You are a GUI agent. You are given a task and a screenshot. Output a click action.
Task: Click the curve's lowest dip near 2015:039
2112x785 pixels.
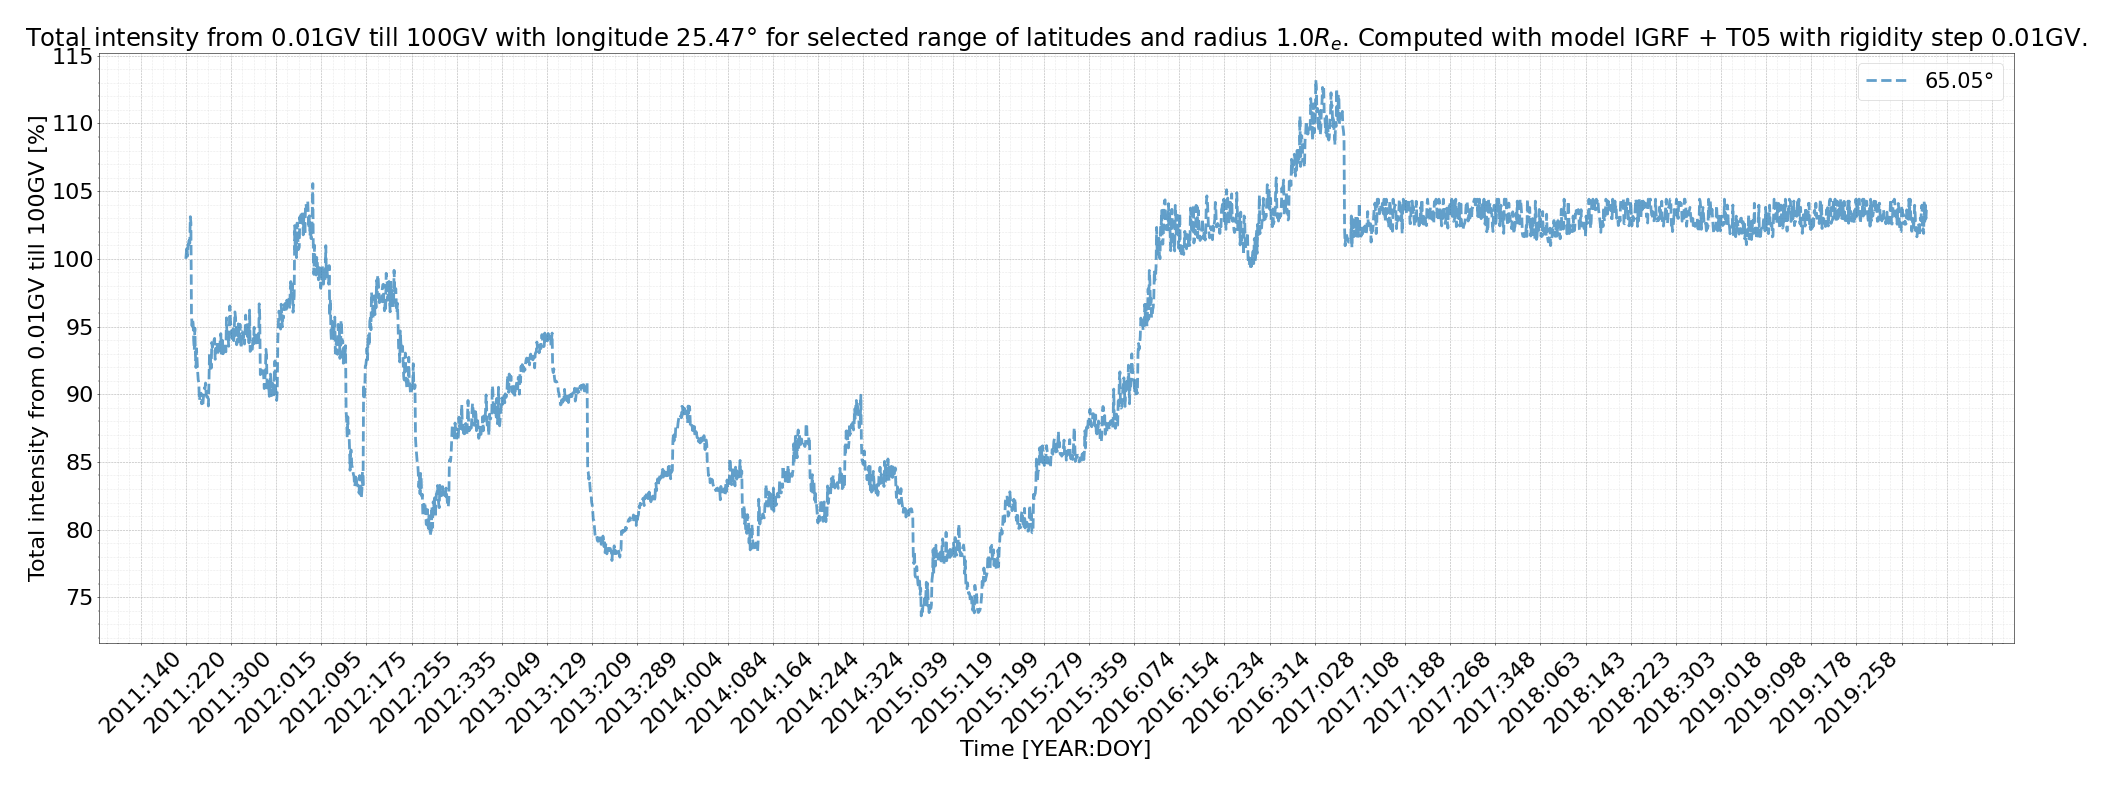923,613
